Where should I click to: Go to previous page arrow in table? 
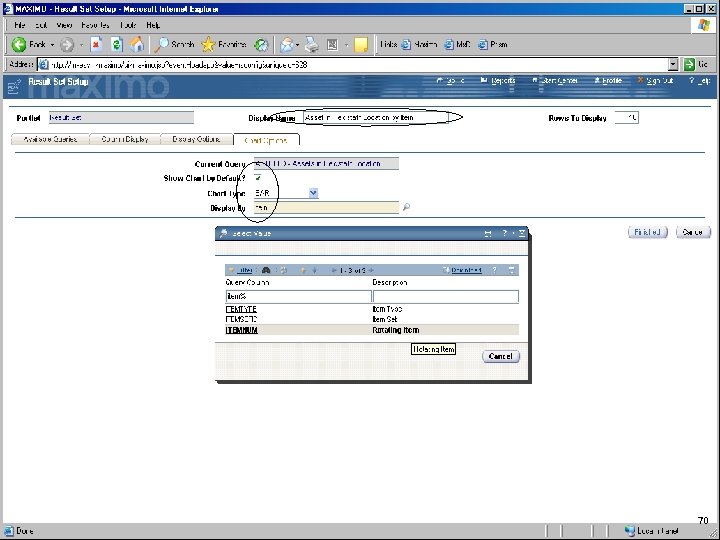pos(334,270)
